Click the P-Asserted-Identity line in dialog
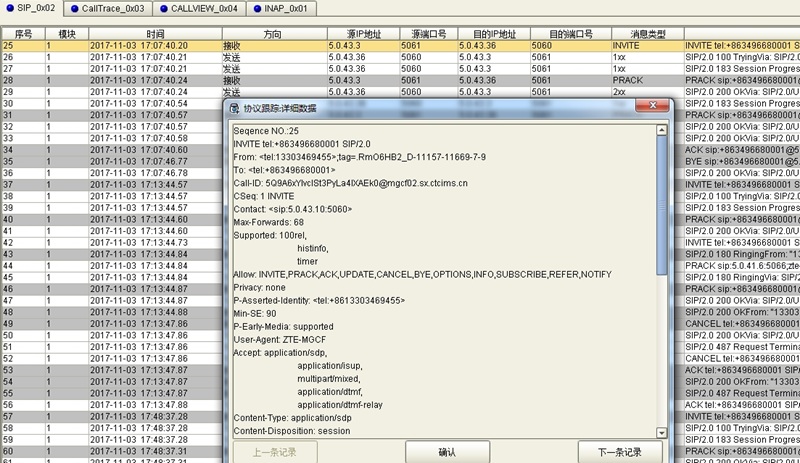 click(319, 300)
